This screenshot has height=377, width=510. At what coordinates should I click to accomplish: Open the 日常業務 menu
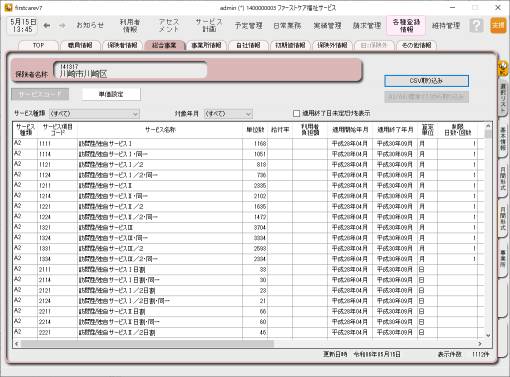point(287,25)
